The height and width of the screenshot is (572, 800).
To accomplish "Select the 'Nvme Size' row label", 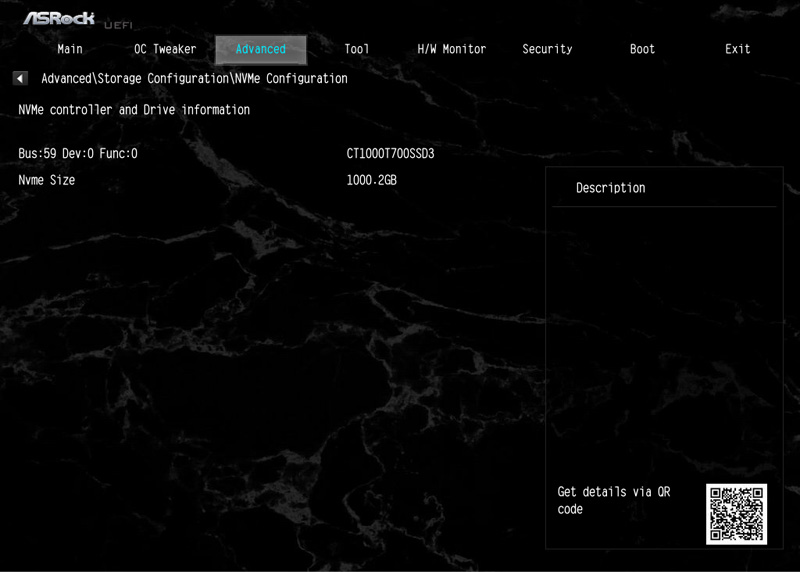I will (46, 180).
